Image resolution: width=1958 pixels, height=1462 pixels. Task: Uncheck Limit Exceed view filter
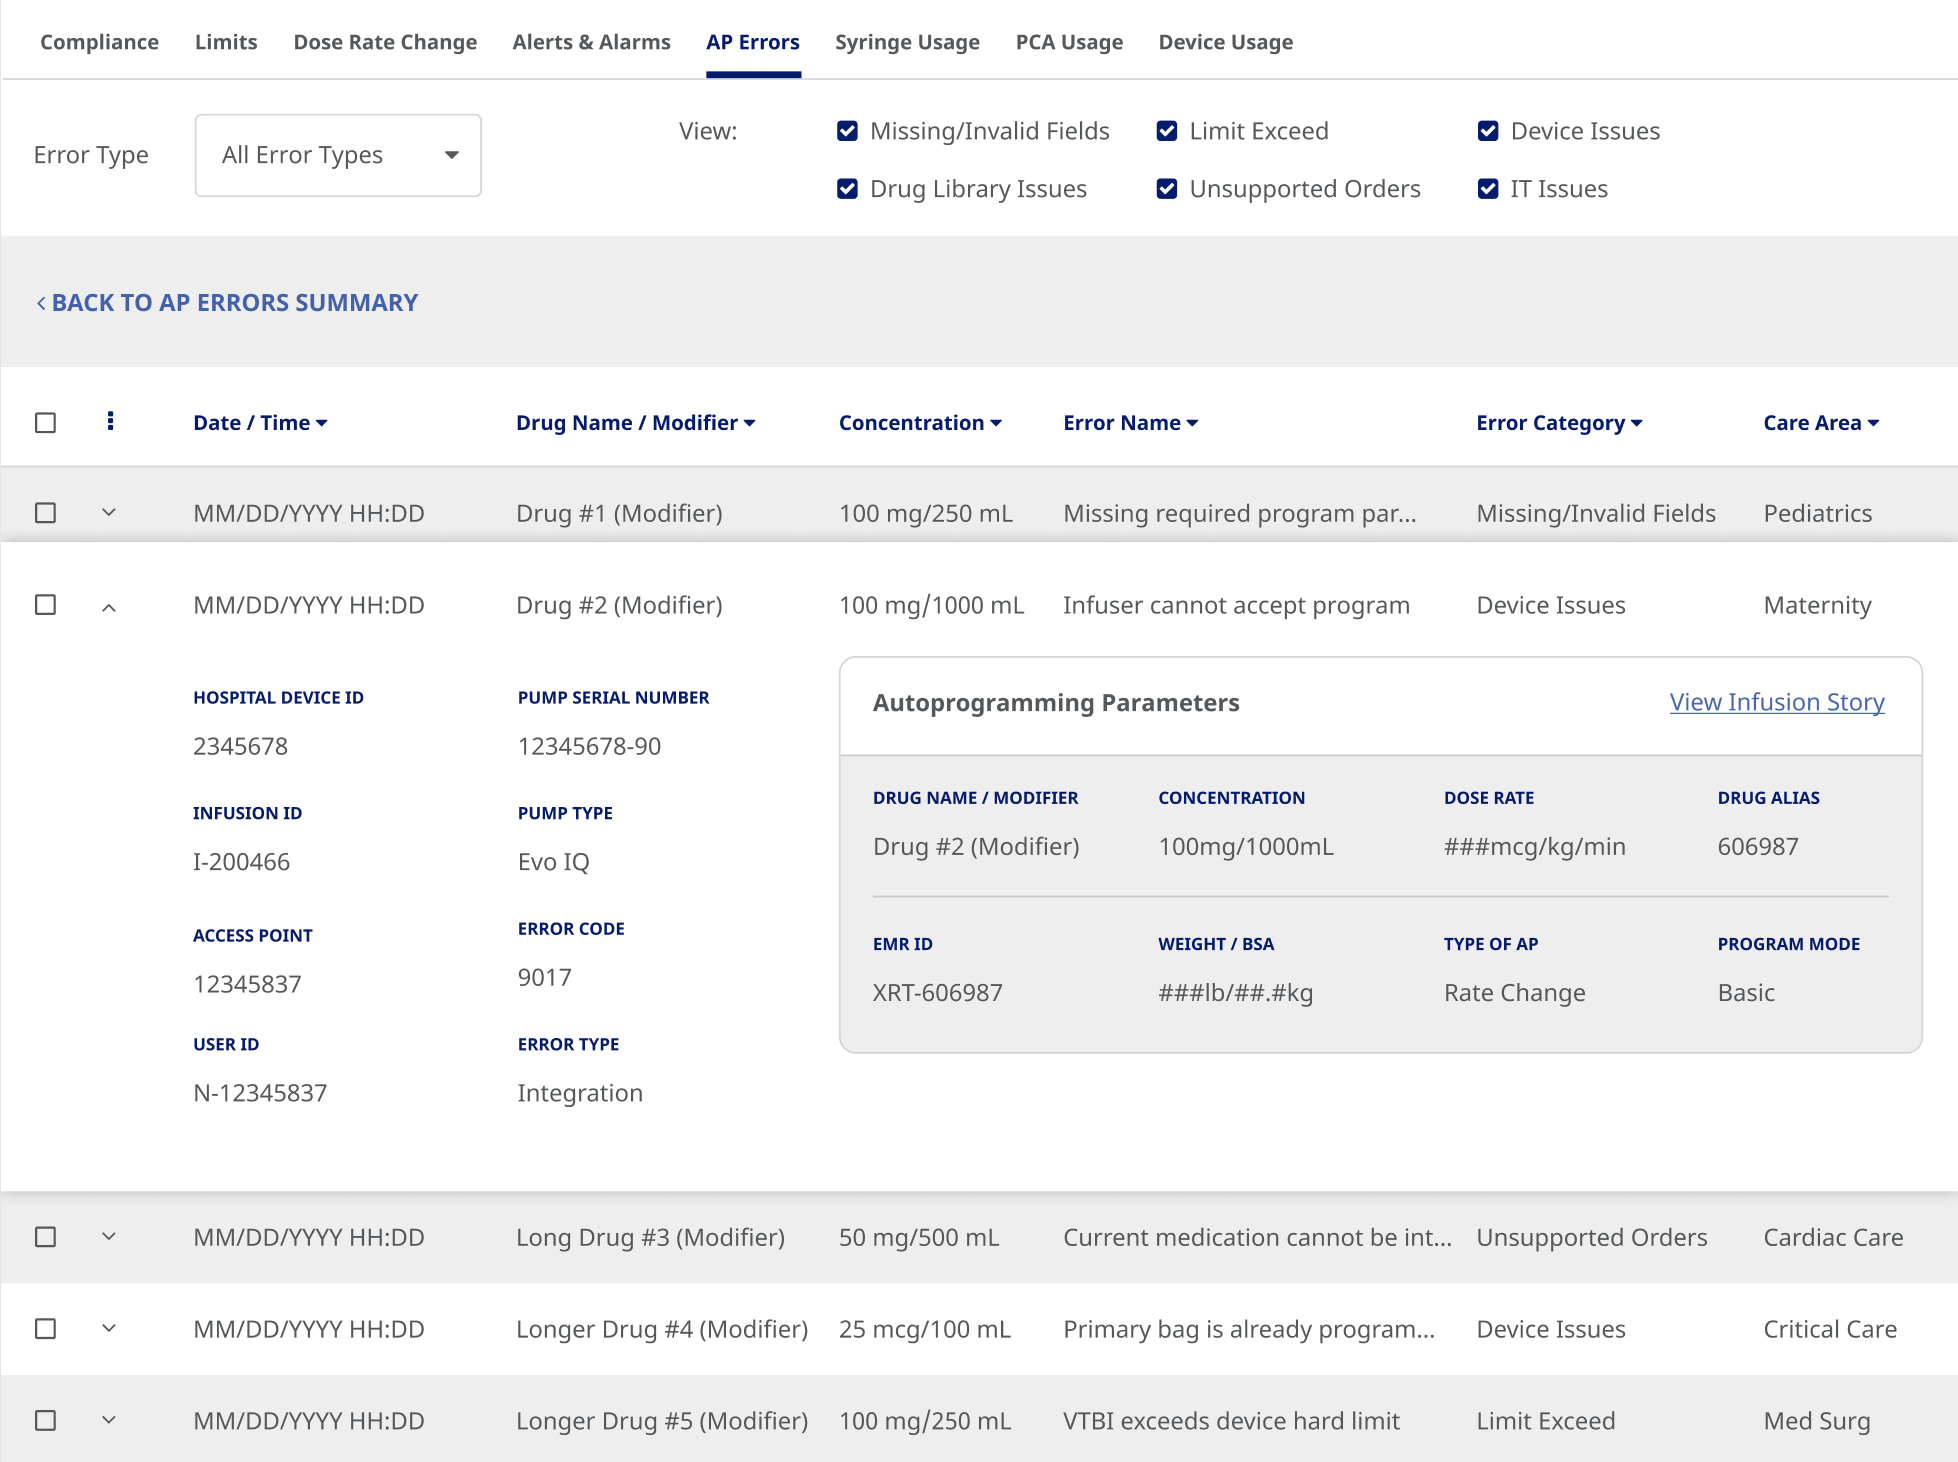pos(1166,131)
